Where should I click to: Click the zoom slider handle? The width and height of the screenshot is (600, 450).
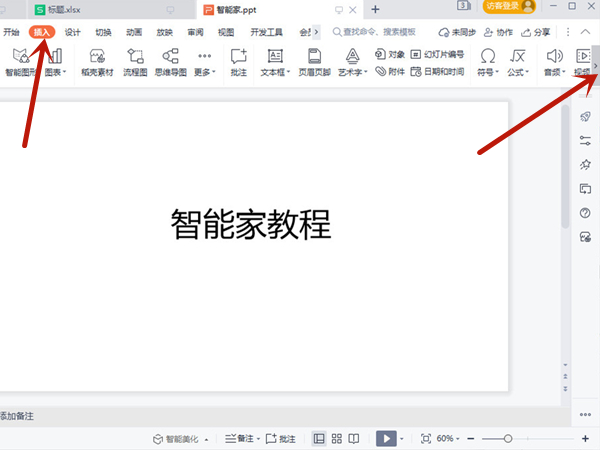[x=508, y=438]
